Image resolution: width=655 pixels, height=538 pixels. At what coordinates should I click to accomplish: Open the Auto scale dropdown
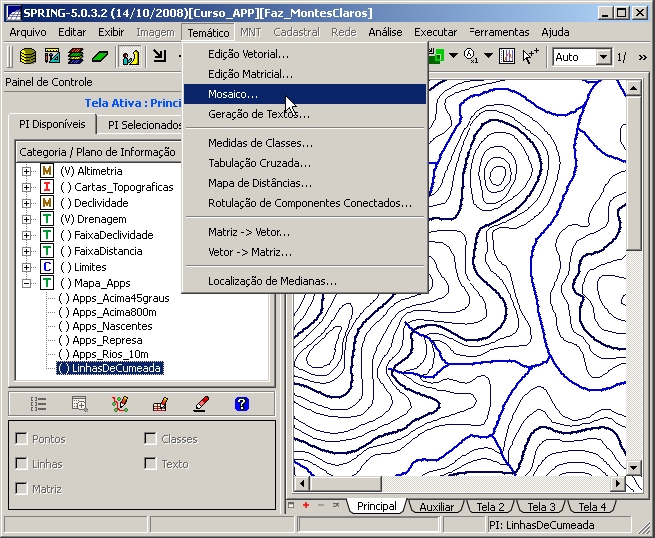pos(603,57)
